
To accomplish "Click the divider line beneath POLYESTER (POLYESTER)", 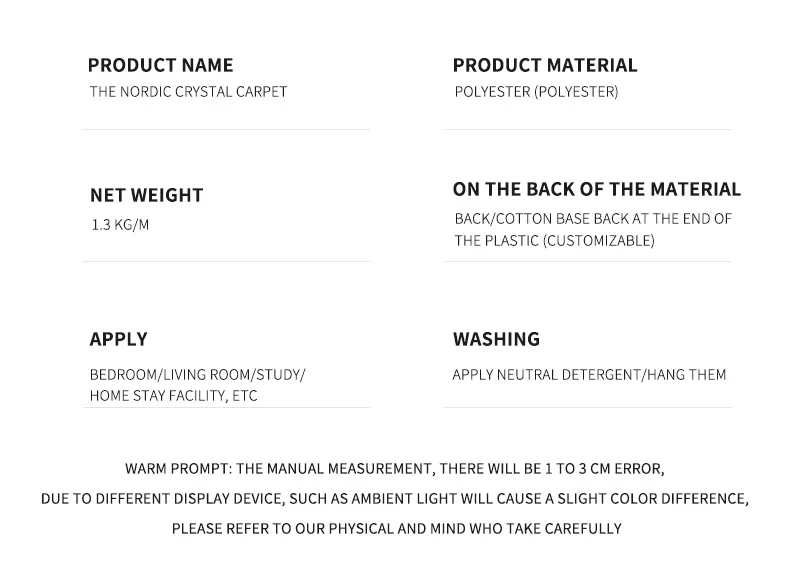I will 587,129.
